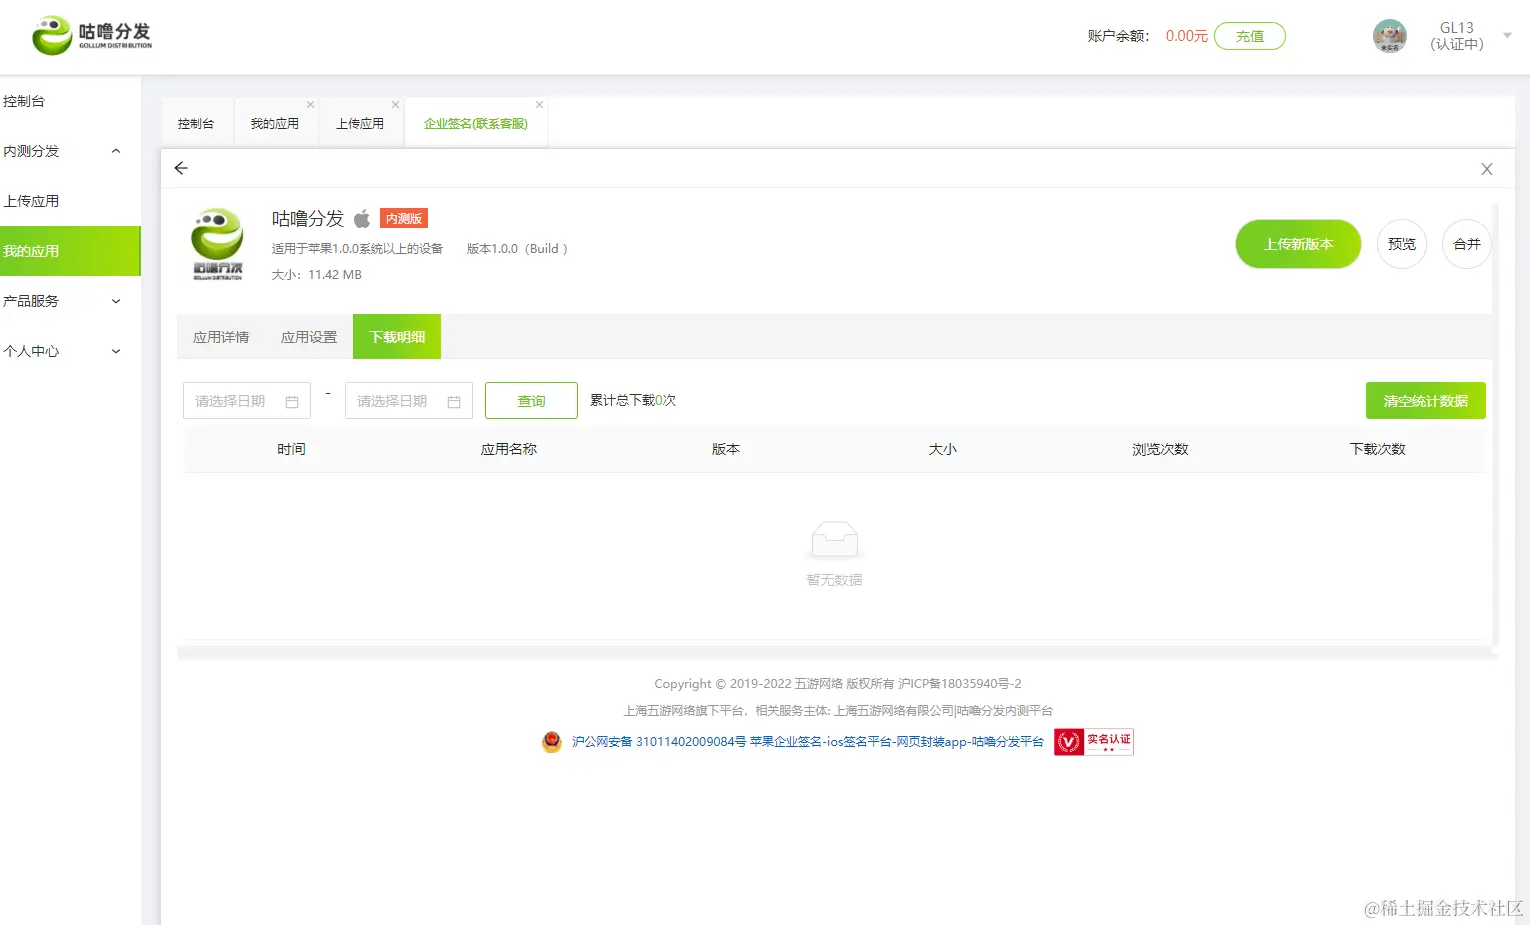Close the 我的应用 page tab
Image resolution: width=1530 pixels, height=925 pixels.
tap(310, 105)
